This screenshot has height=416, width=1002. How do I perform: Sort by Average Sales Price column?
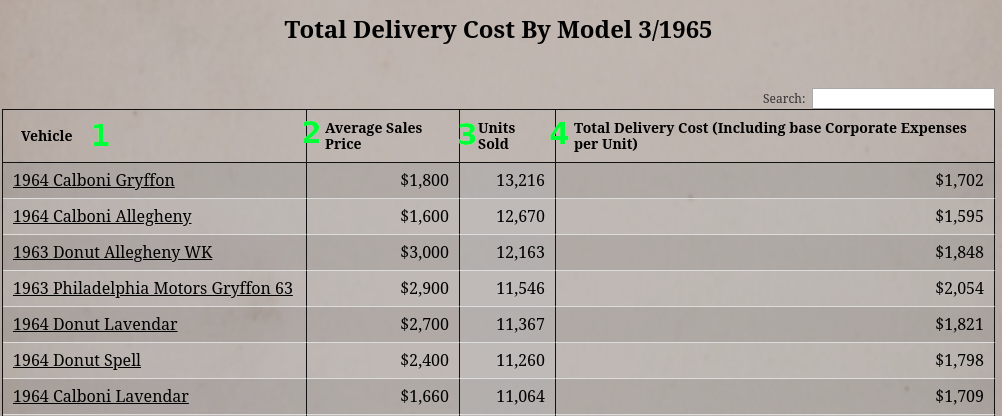373,136
